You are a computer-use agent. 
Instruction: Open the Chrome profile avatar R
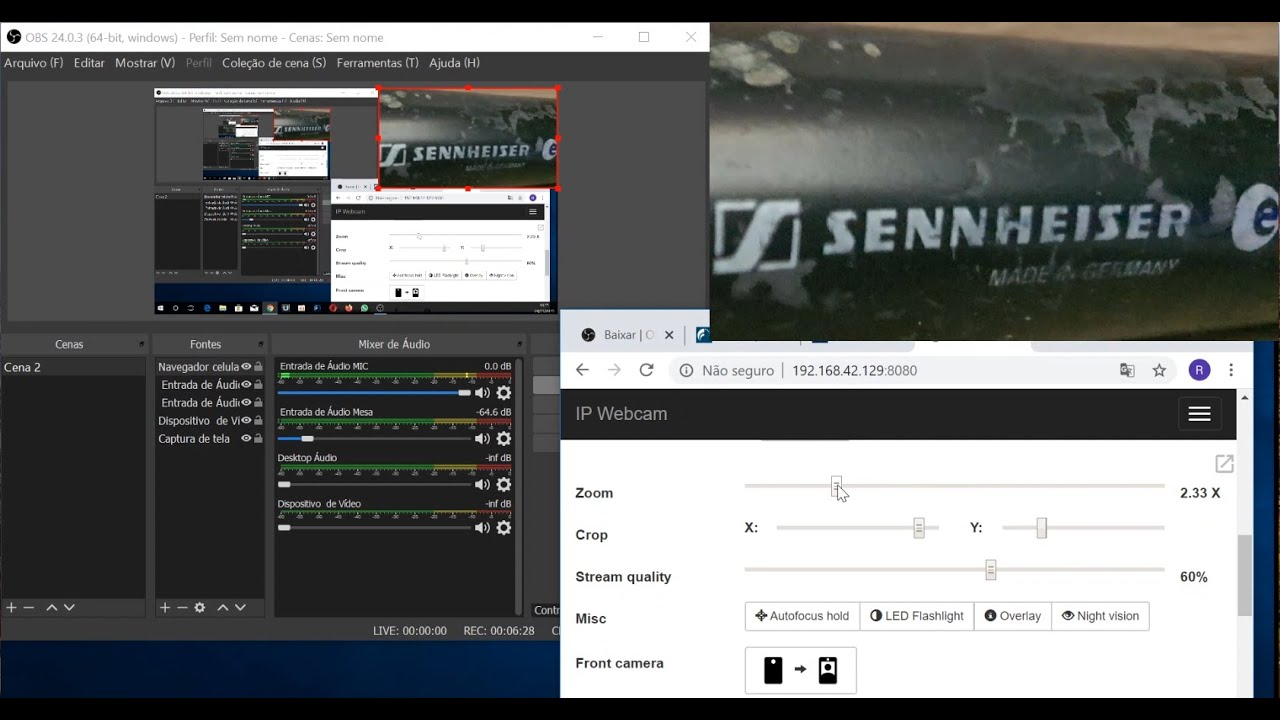point(1199,370)
